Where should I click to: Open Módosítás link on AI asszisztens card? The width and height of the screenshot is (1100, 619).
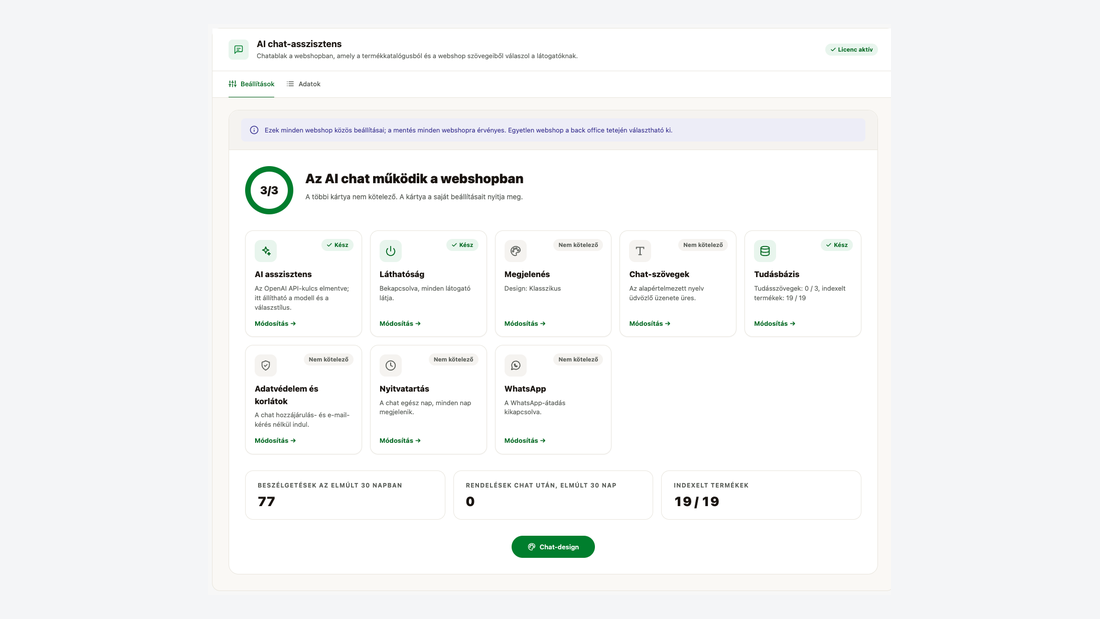[x=275, y=324]
